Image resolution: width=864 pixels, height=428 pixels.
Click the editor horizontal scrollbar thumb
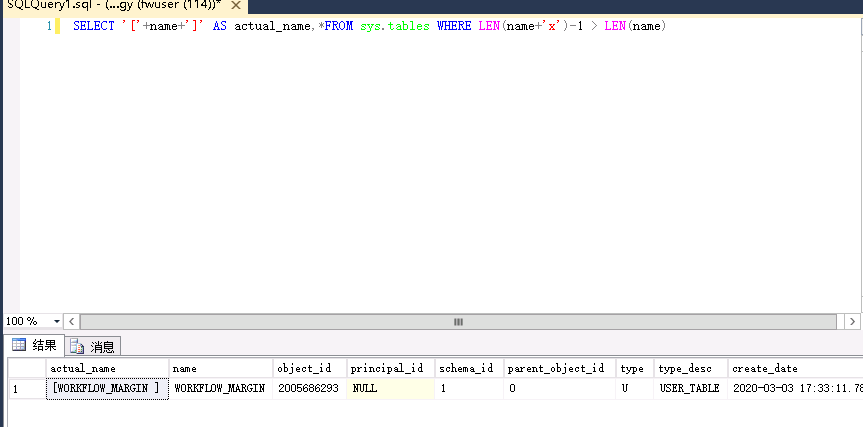point(458,321)
